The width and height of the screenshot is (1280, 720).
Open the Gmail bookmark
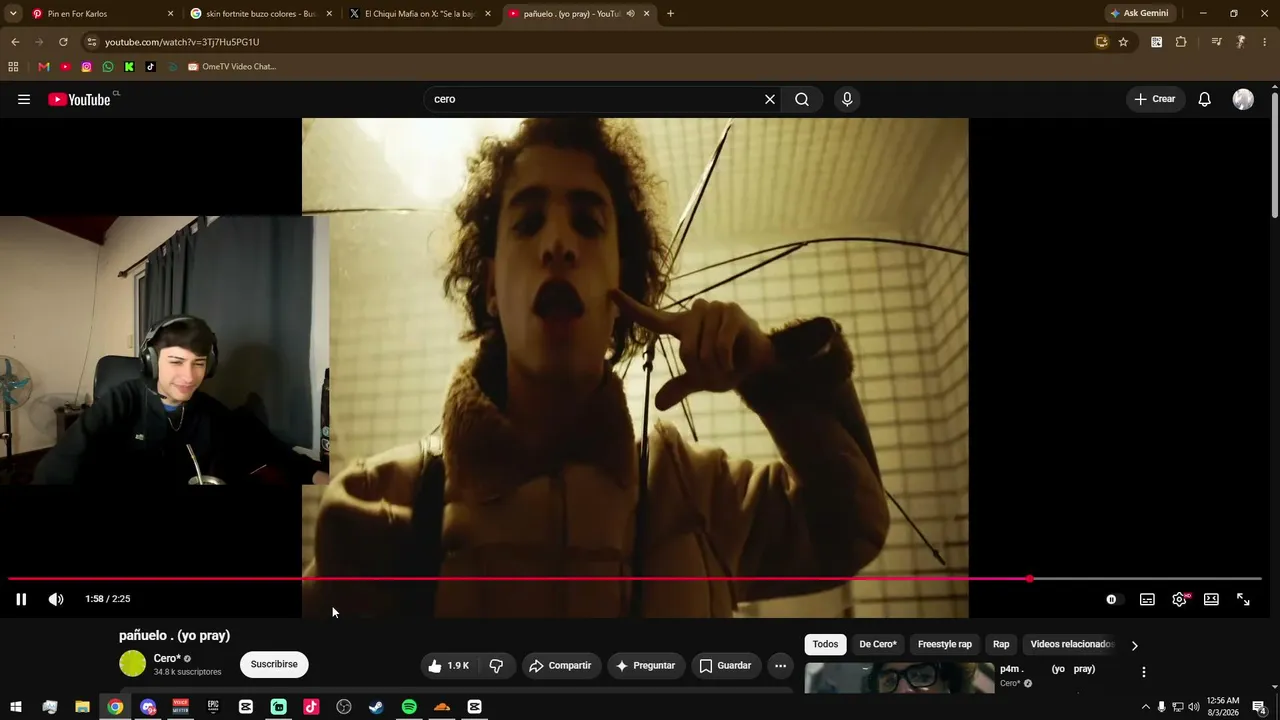click(44, 67)
